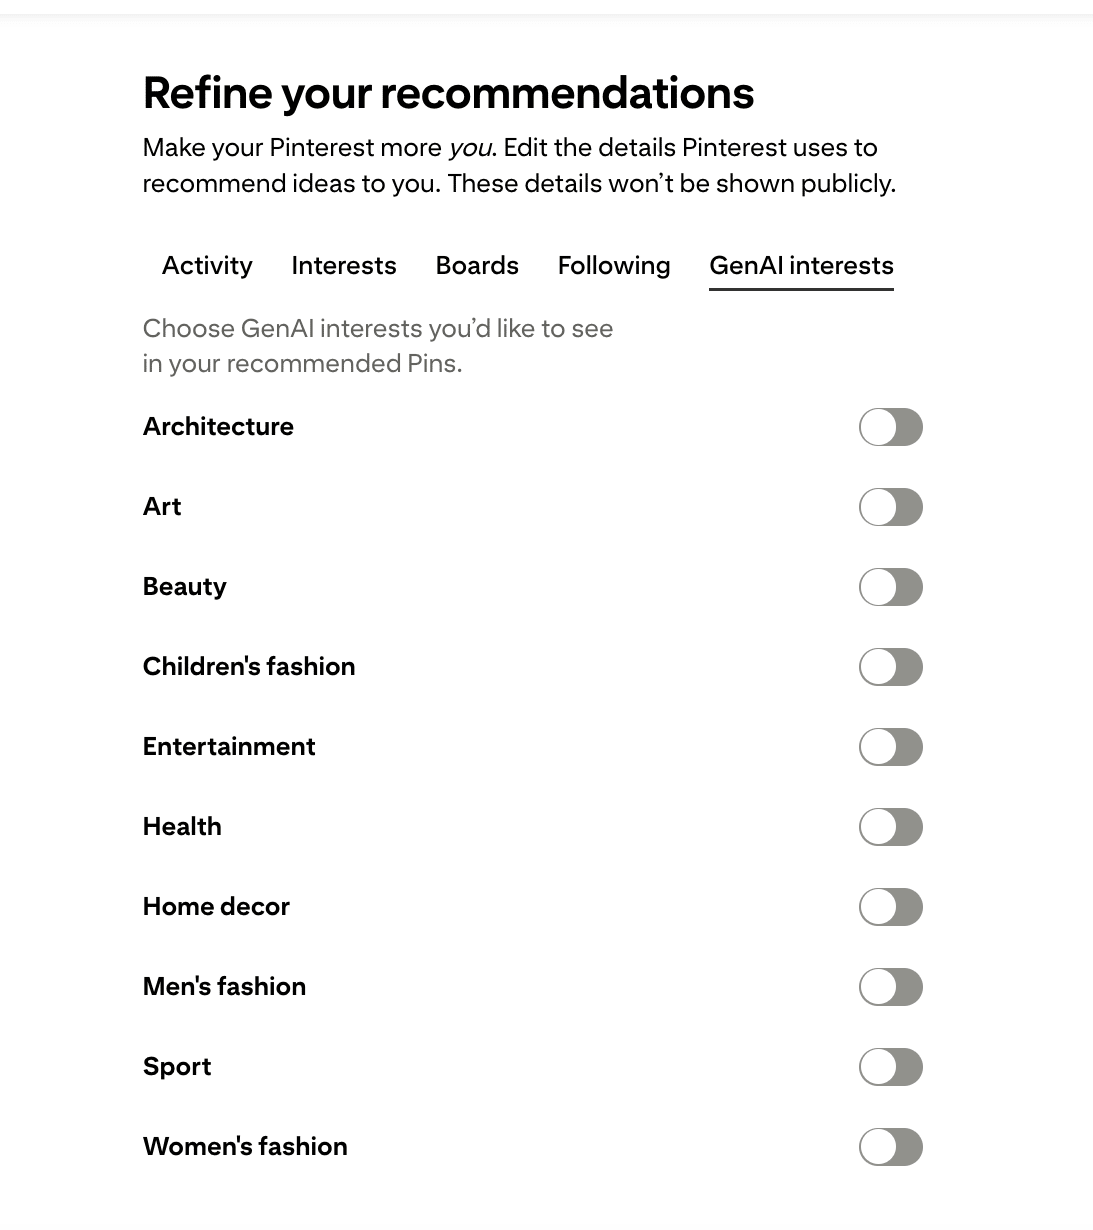Click the Refine your recommendations heading
The image size is (1093, 1230).
coord(448,93)
